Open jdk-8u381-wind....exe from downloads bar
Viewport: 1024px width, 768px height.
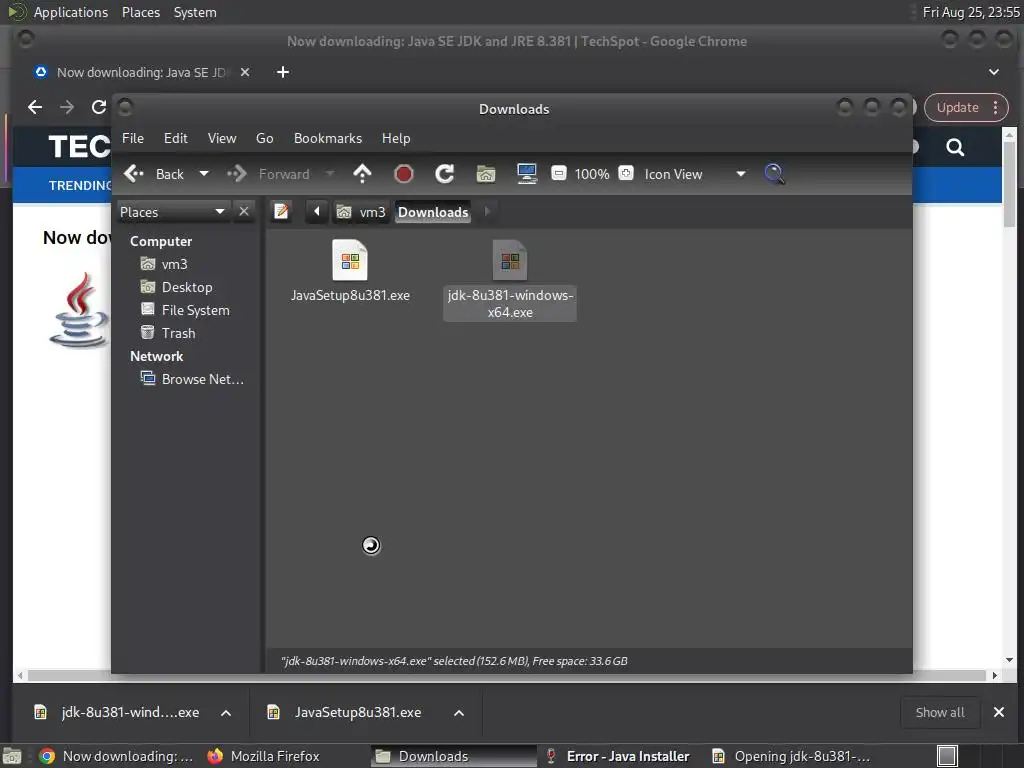click(118, 712)
